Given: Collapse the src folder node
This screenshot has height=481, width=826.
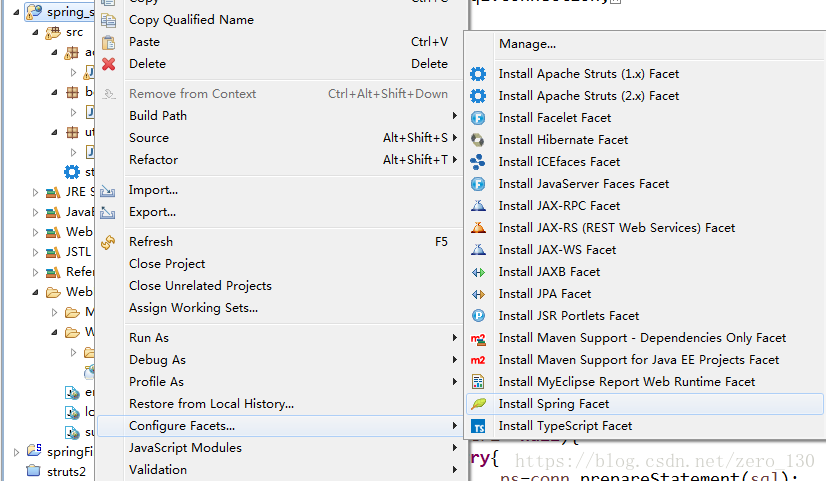Looking at the screenshot, I should coord(35,32).
